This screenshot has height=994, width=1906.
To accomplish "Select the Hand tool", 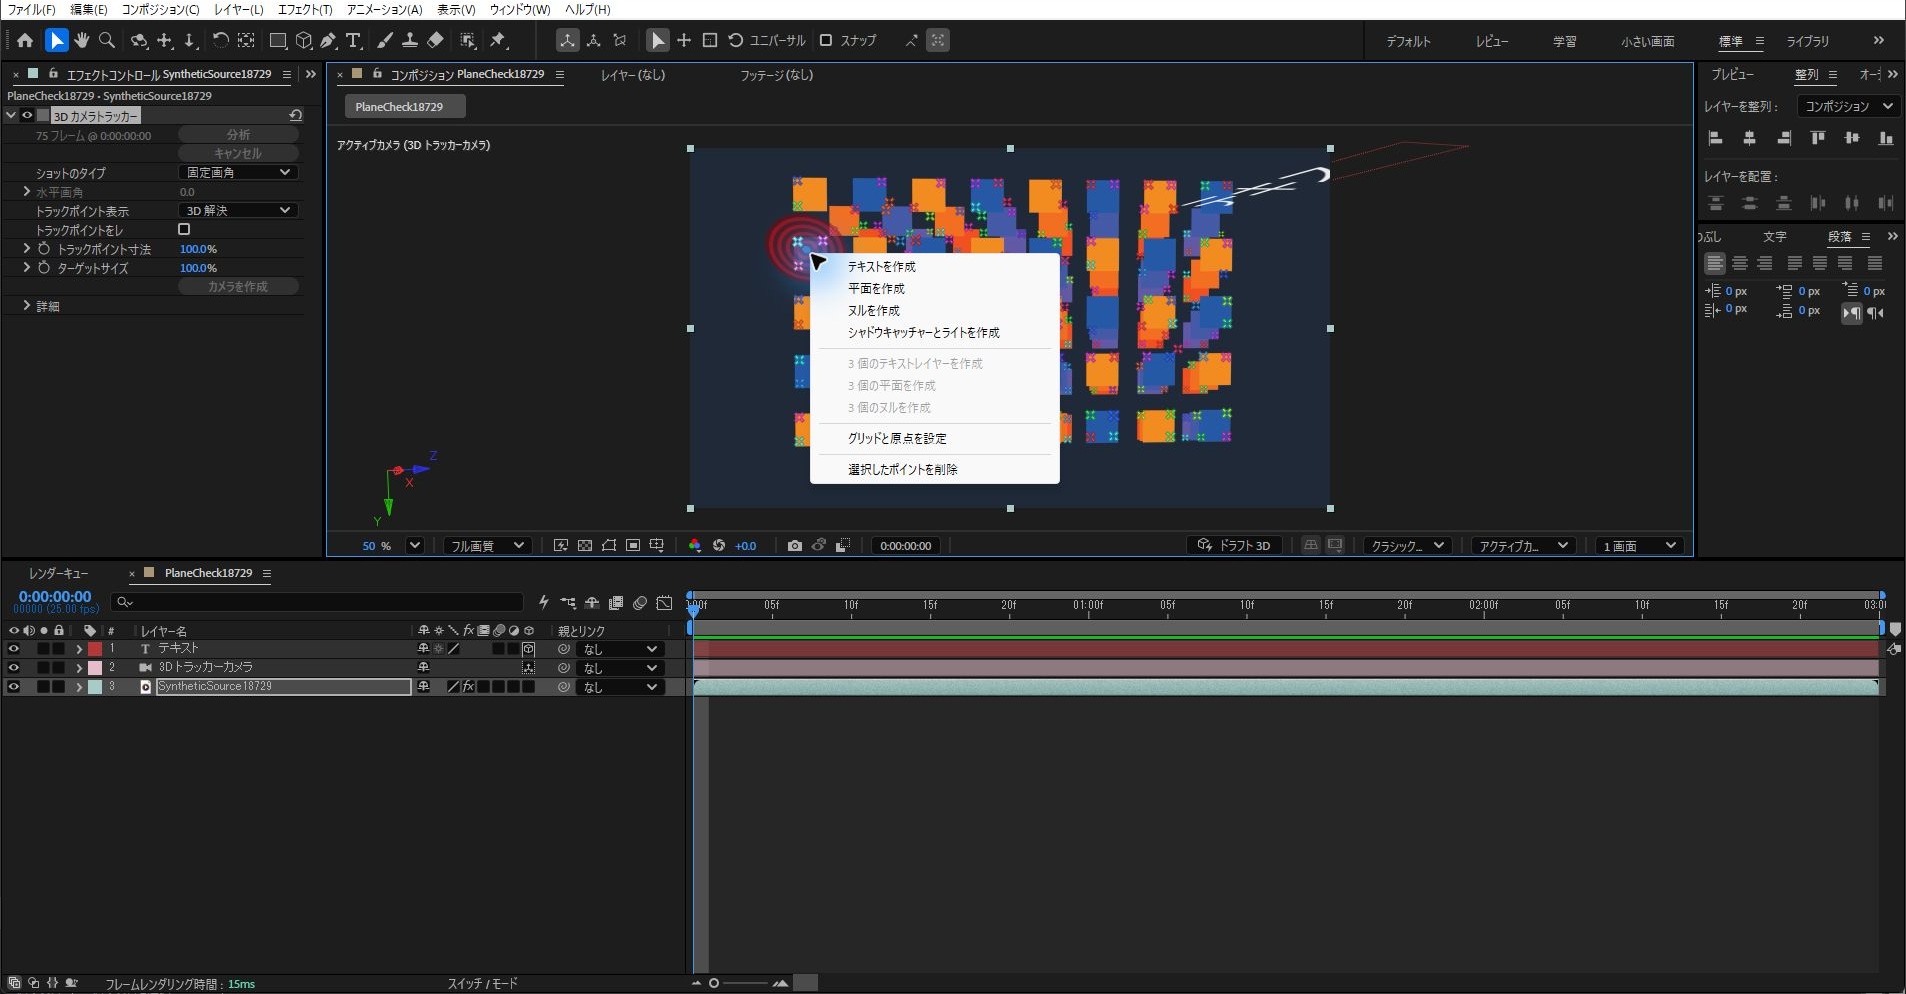I will (x=82, y=40).
